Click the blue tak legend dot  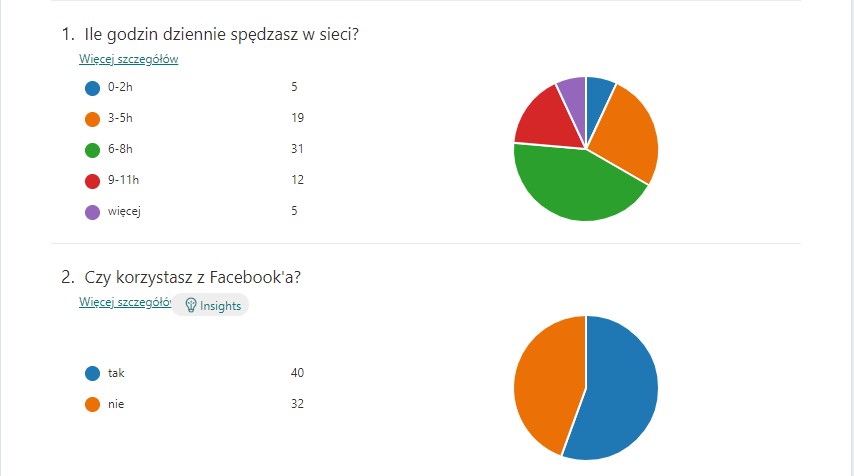(93, 373)
